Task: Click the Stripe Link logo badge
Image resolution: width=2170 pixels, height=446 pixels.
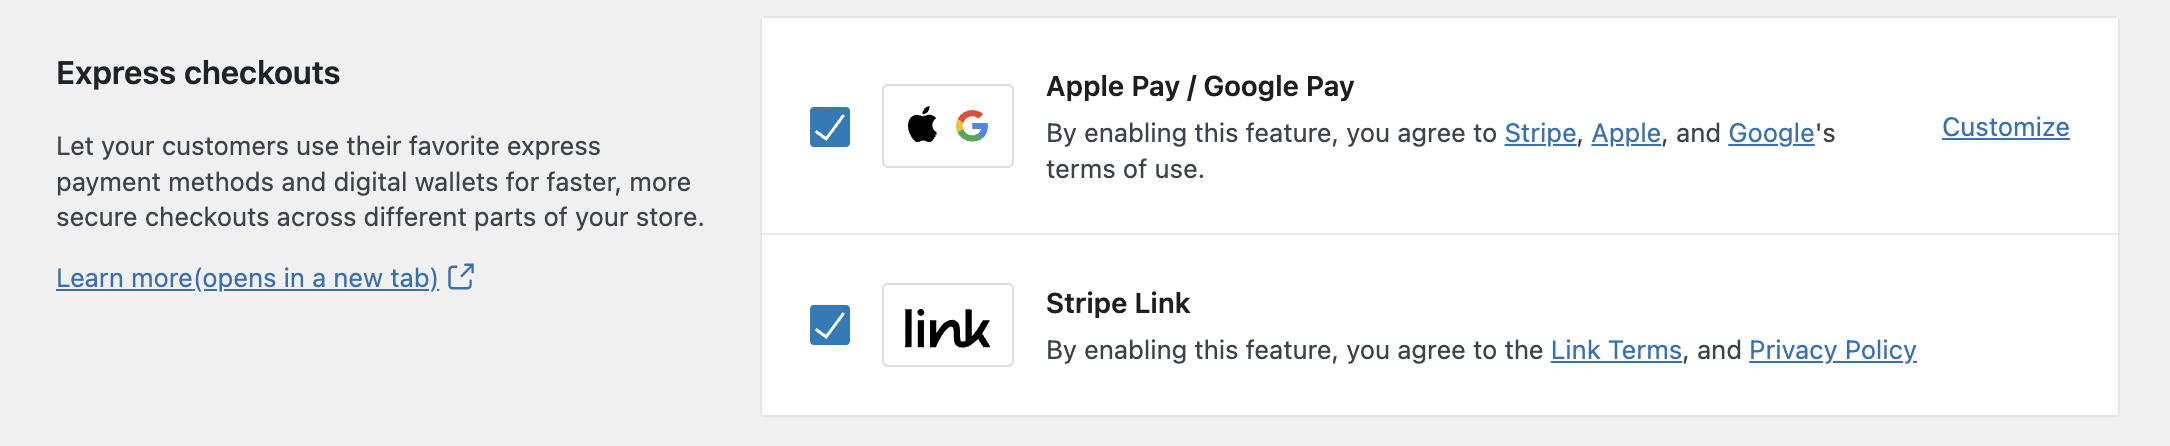Action: (x=947, y=326)
